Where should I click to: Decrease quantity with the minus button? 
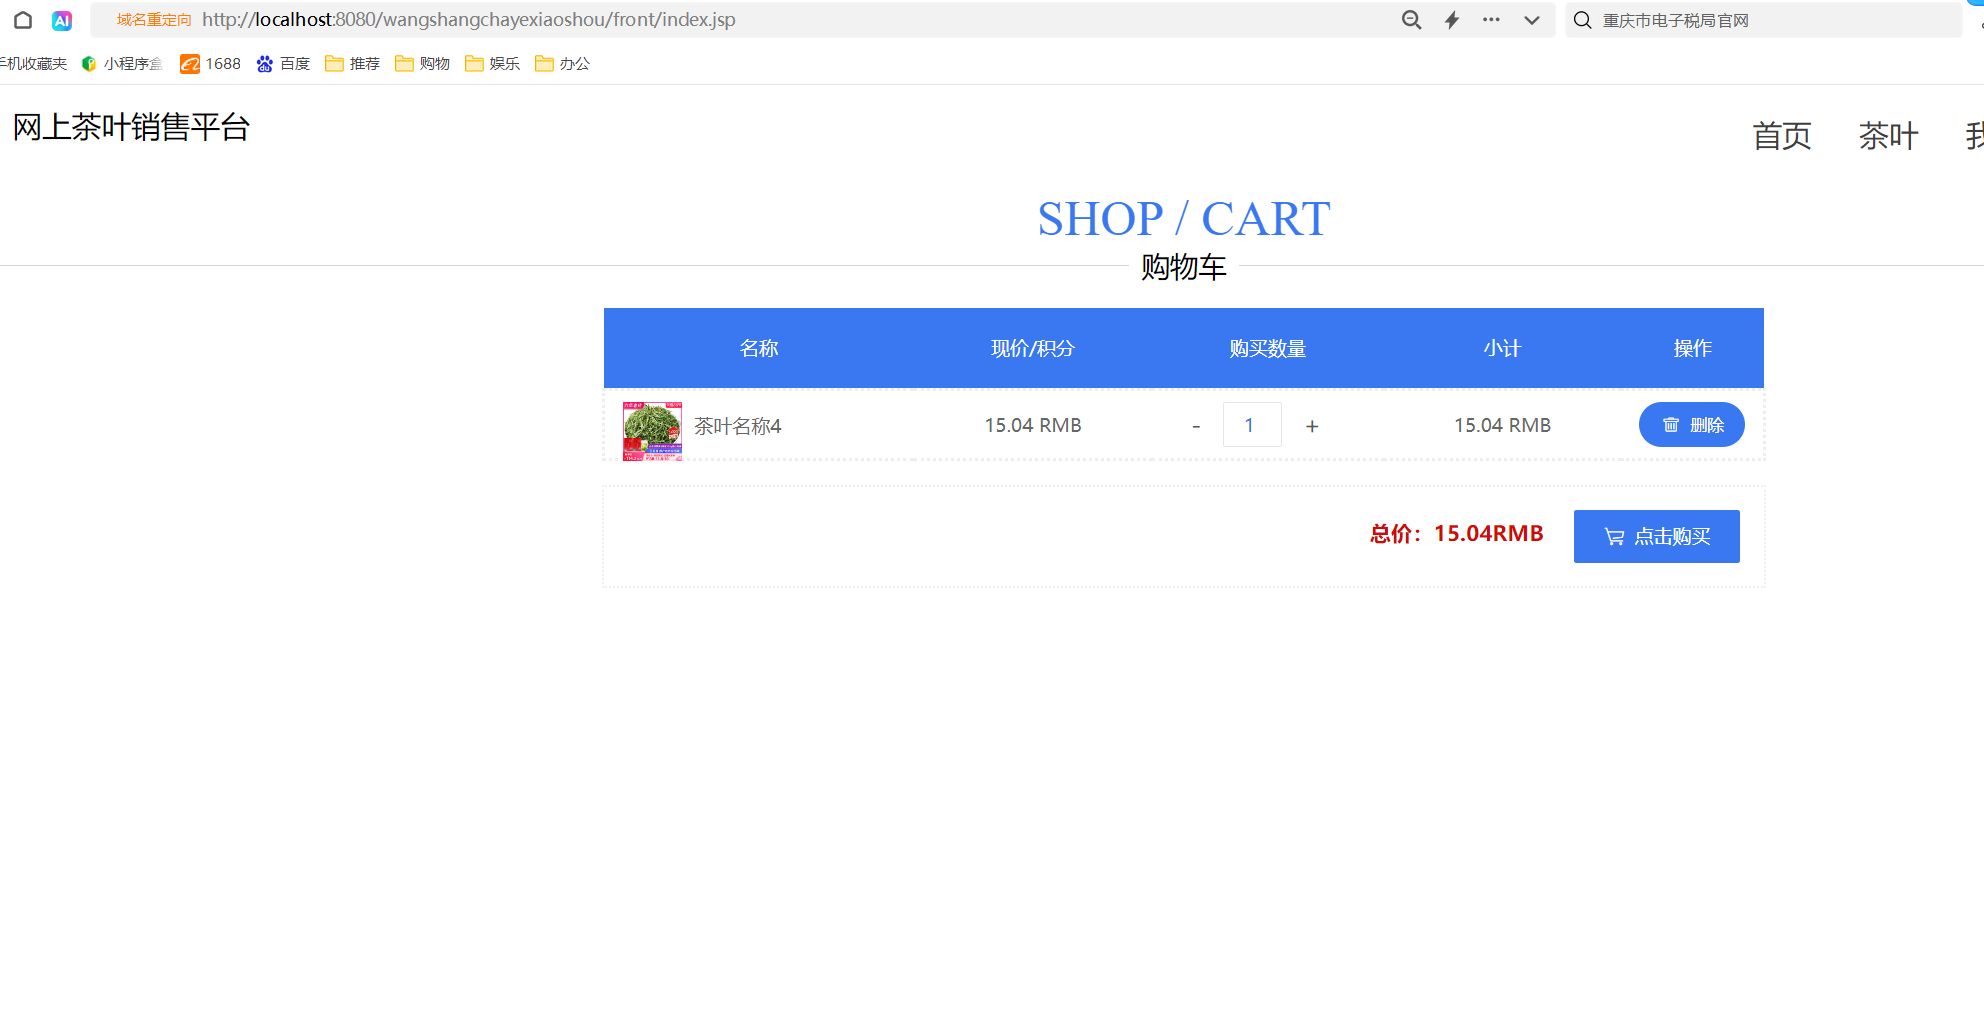1196,426
